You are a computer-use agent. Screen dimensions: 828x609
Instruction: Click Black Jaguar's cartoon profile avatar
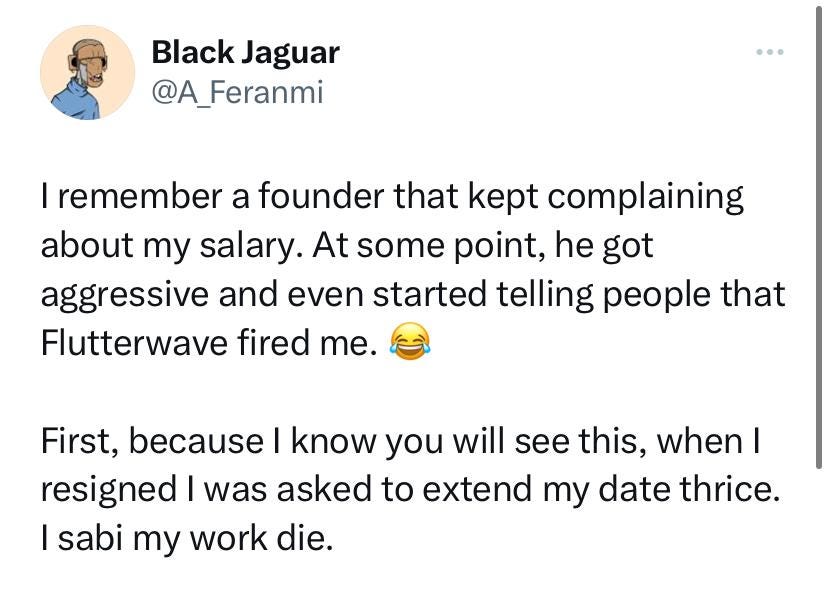88,72
